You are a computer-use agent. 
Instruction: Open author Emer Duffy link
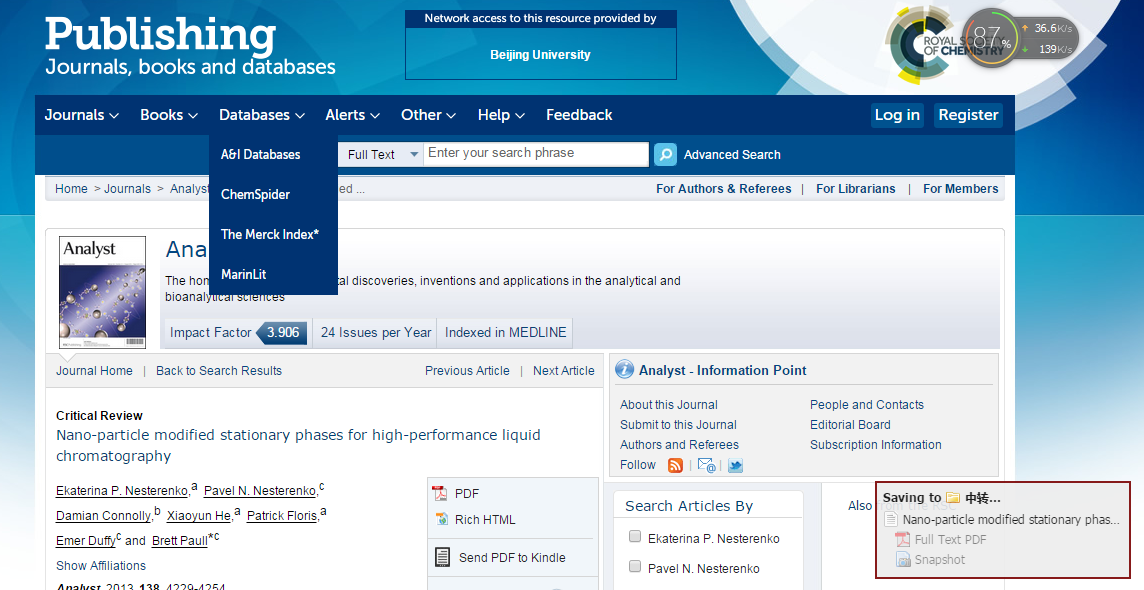tap(86, 541)
